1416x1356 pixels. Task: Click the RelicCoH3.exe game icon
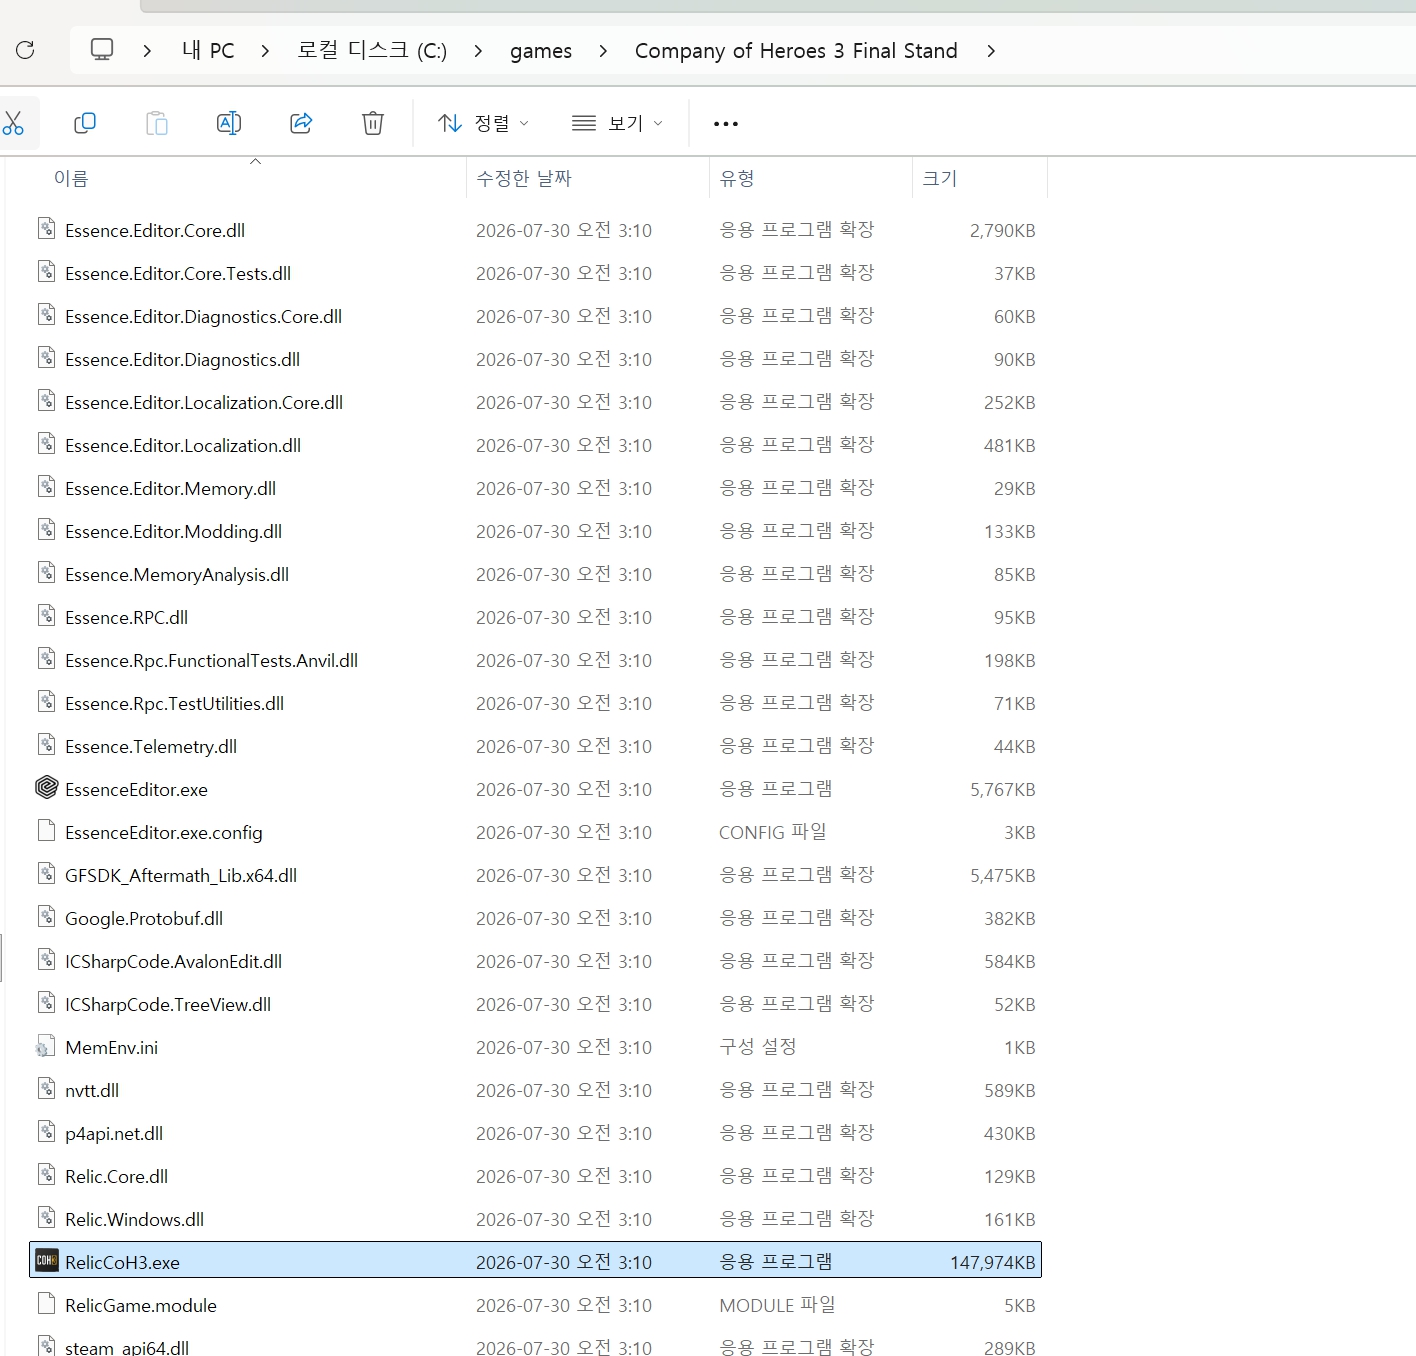point(46,1261)
